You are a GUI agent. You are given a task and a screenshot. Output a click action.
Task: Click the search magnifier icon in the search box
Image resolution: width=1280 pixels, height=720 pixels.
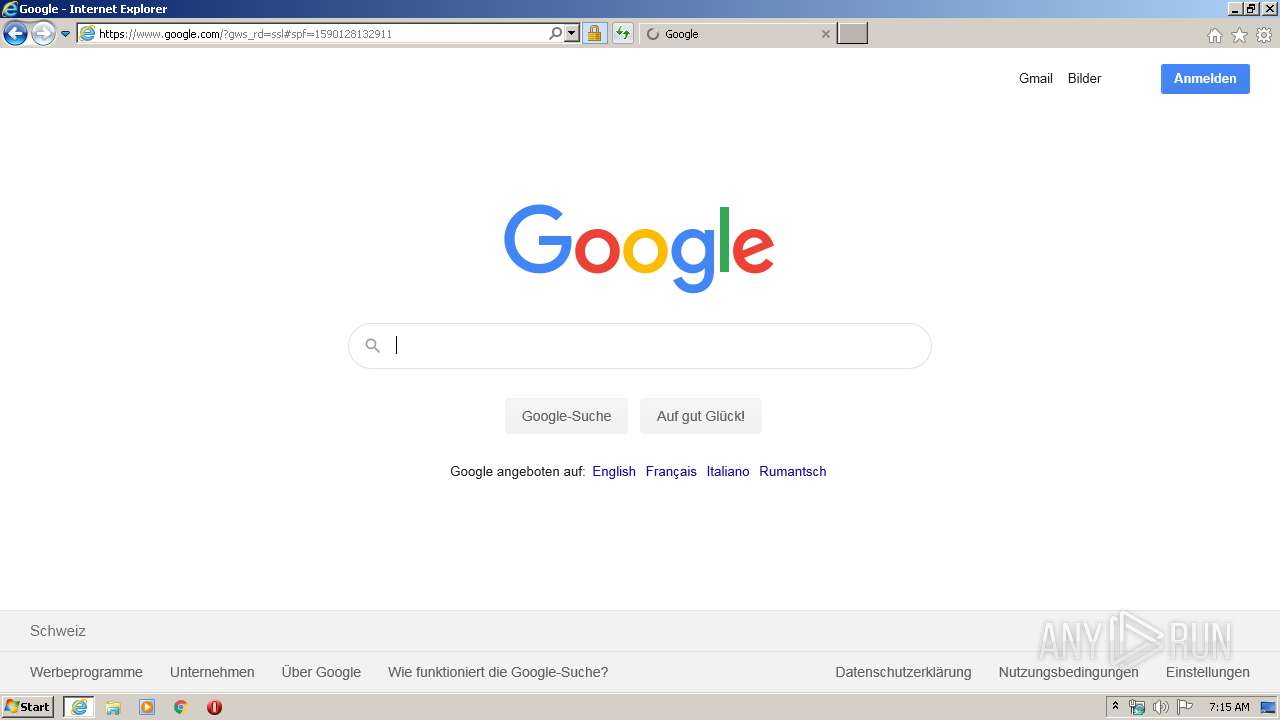coord(372,345)
